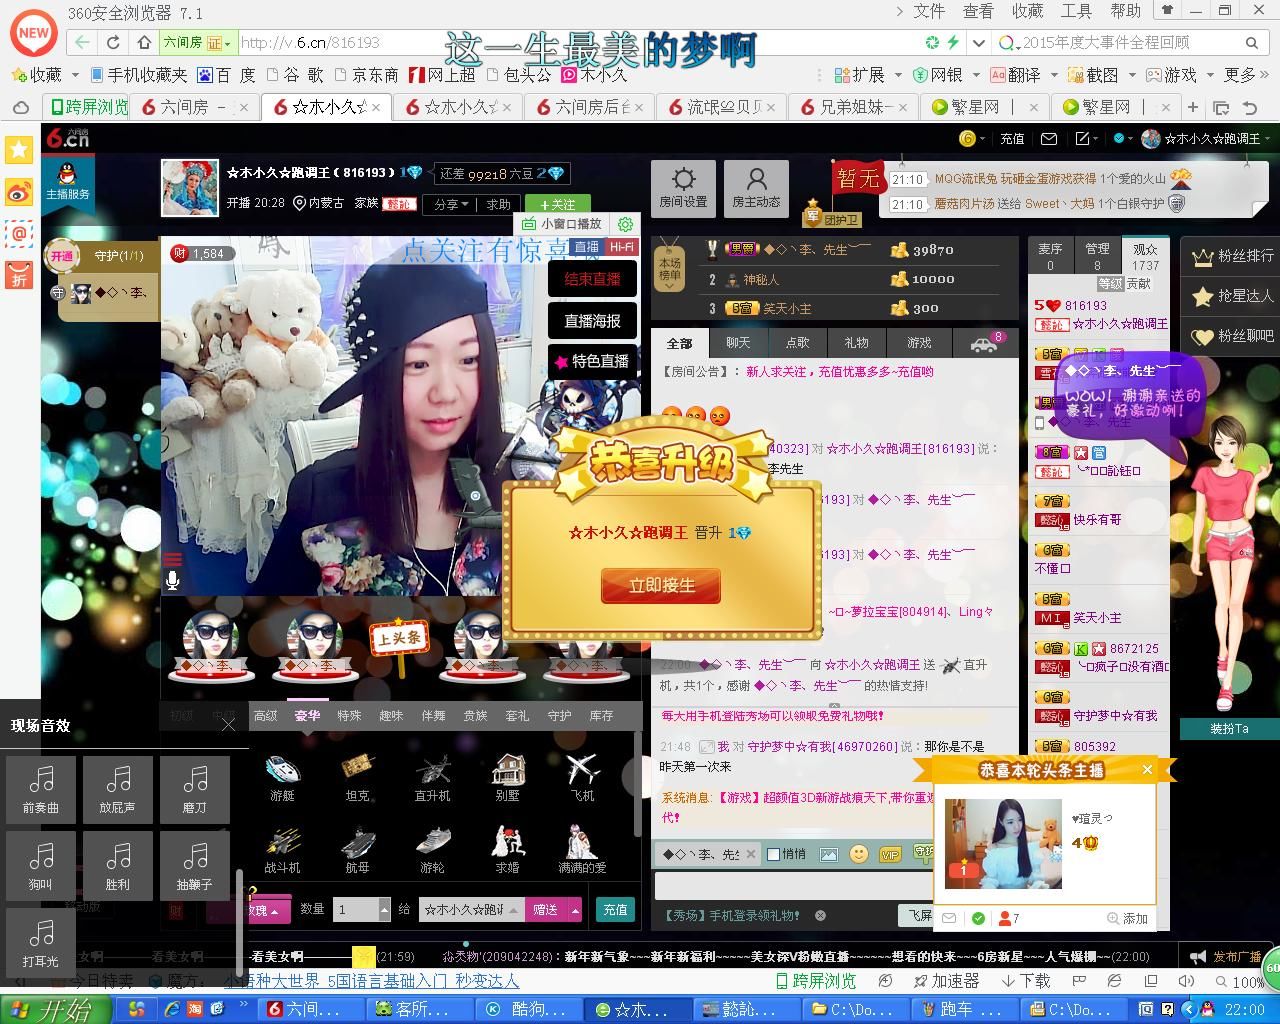Open the gift recipient ☆木小久☆ dropdown

coord(470,910)
